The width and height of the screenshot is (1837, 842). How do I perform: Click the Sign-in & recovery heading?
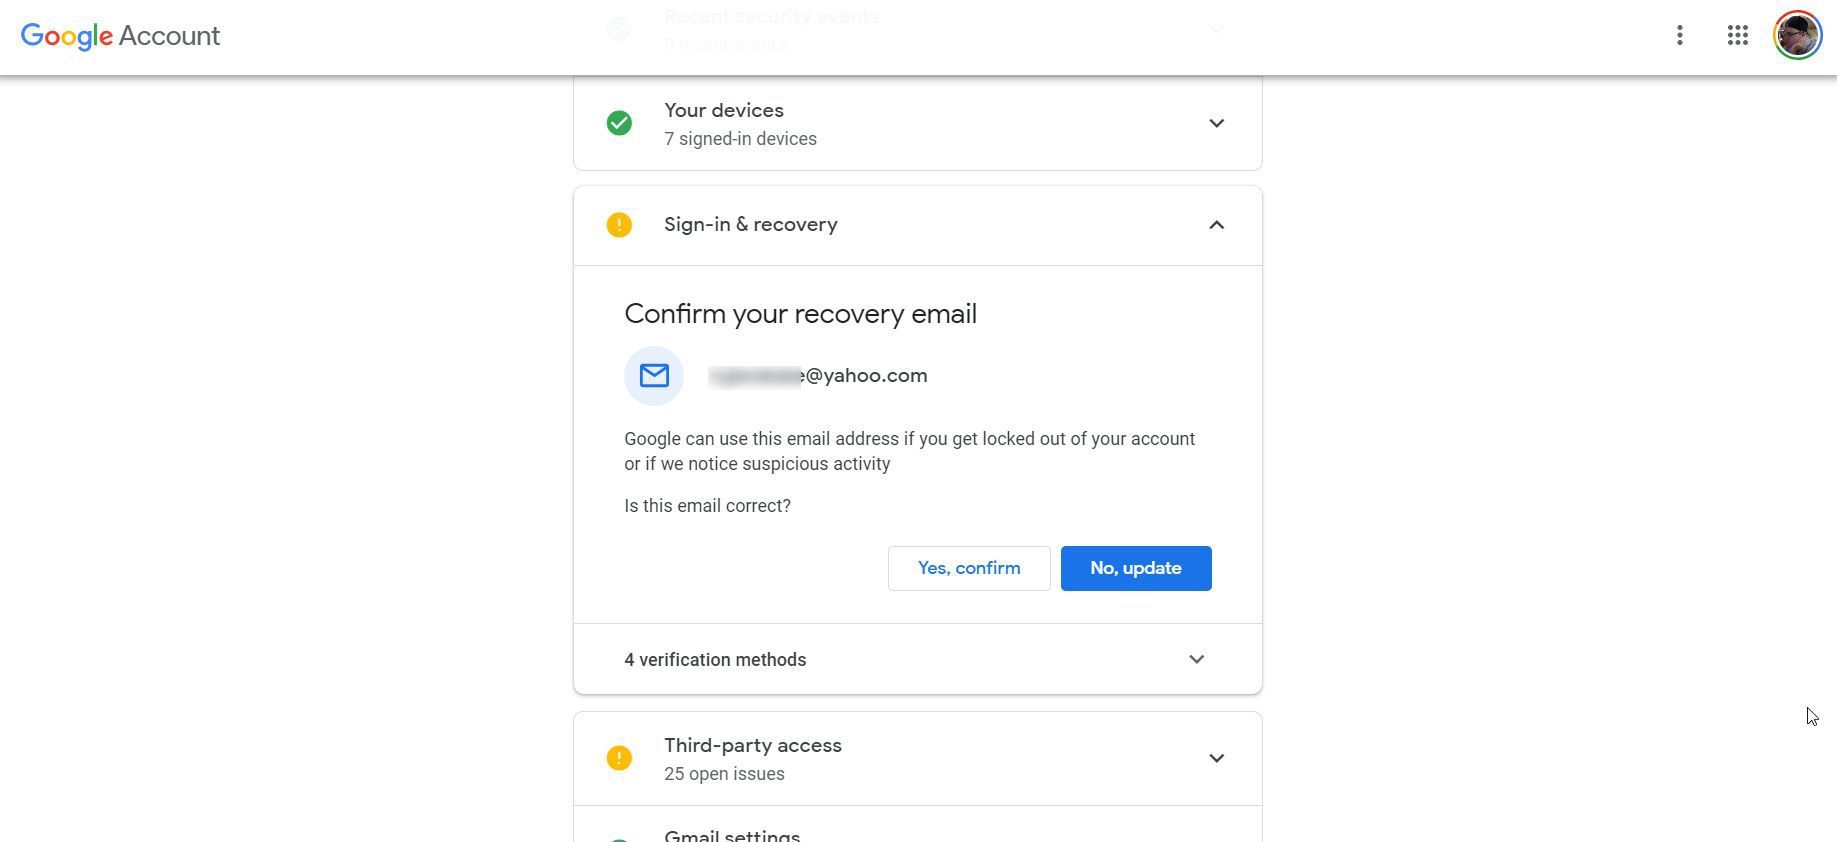(x=751, y=224)
